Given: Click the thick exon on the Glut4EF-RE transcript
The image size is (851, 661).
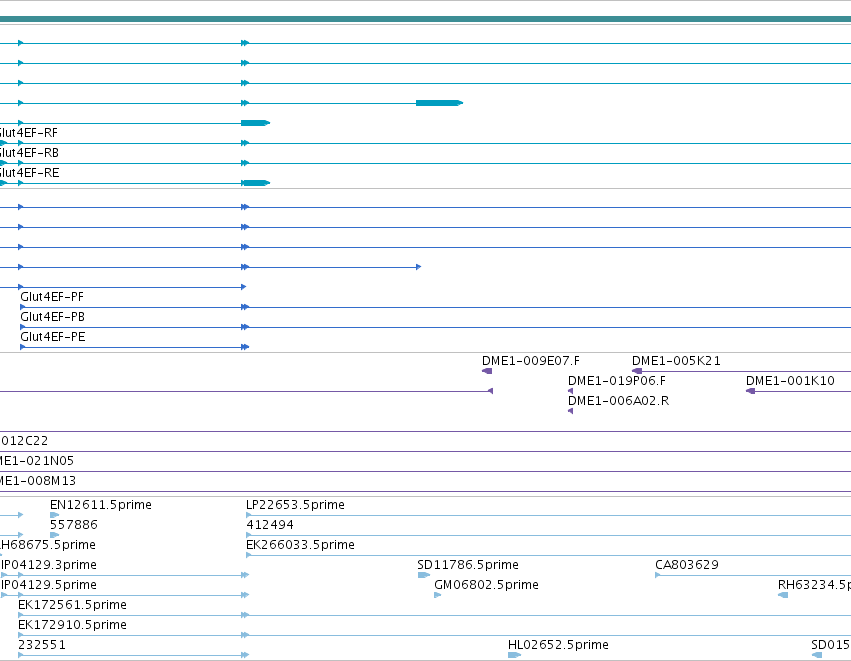Looking at the screenshot, I should 255,183.
